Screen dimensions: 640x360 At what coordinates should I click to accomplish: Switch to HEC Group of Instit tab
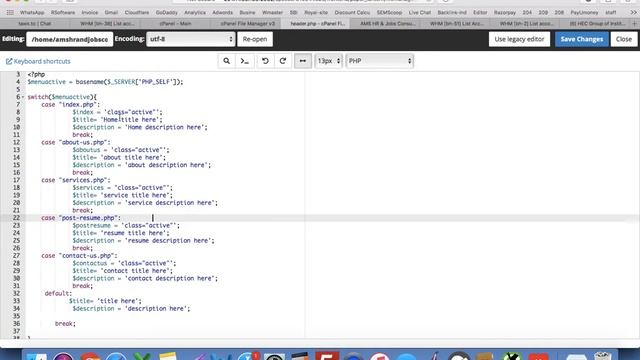click(596, 24)
